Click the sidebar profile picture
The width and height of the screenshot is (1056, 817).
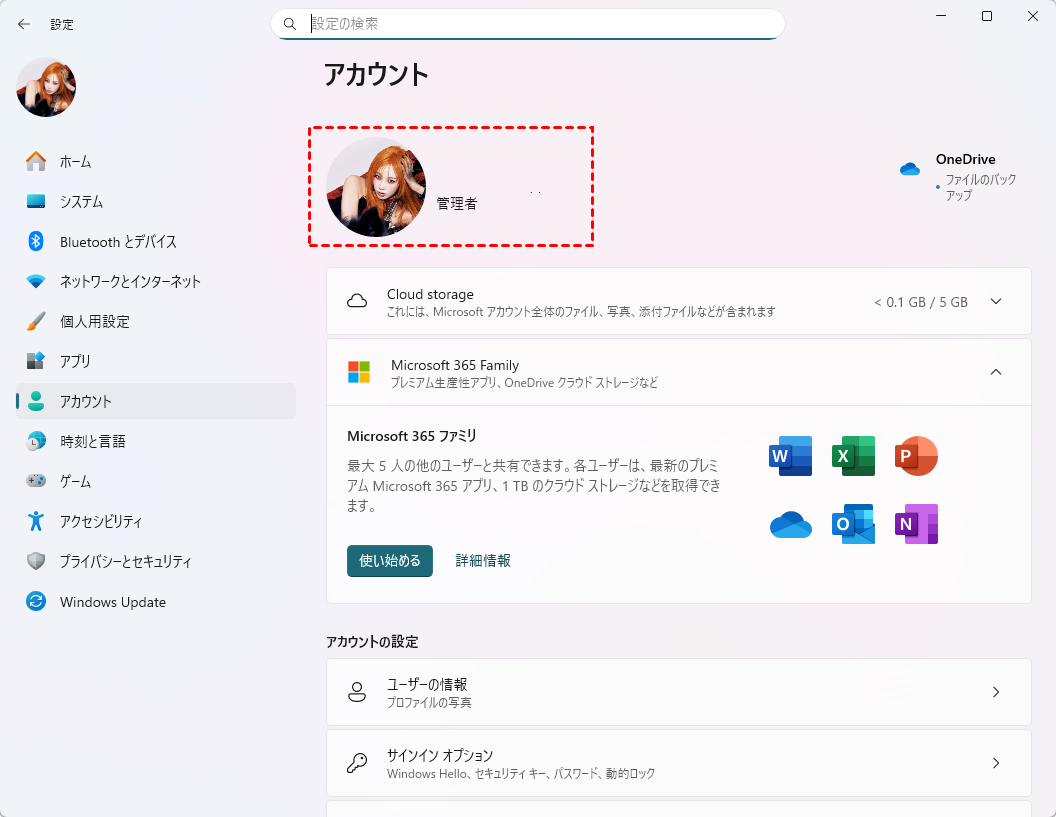pyautogui.click(x=46, y=87)
